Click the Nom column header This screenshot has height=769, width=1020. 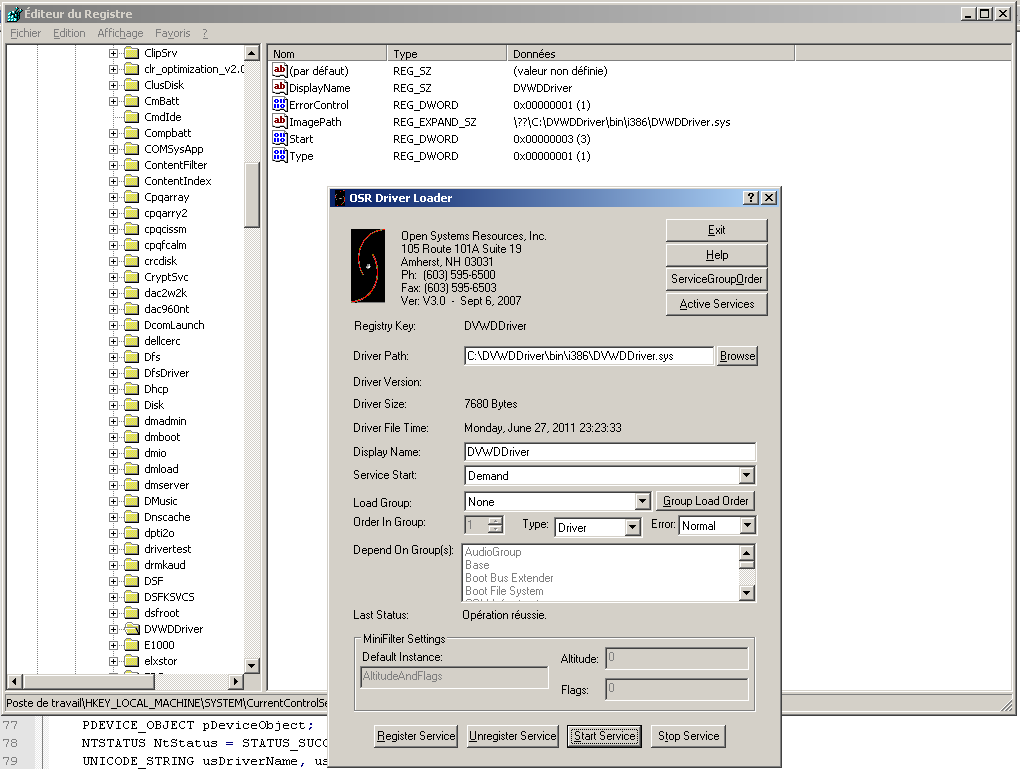(x=327, y=54)
